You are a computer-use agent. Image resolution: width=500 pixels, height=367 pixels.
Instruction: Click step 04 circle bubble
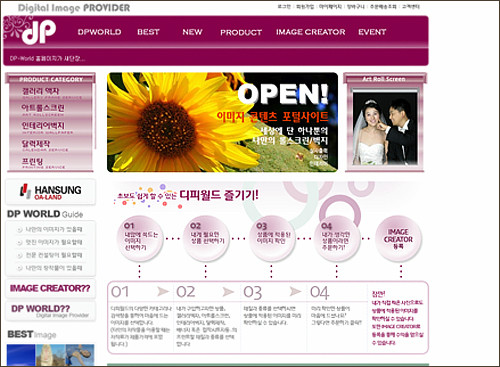click(337, 239)
